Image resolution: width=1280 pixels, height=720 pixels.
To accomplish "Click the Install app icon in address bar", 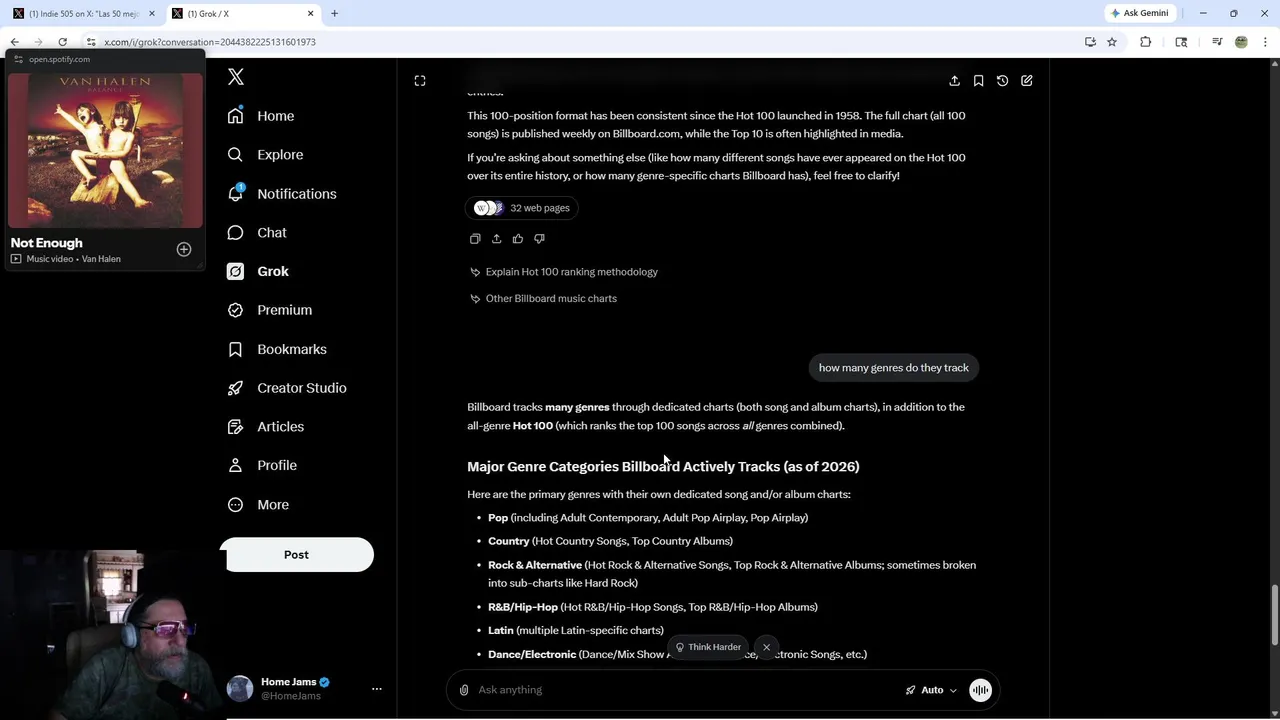I will (1090, 42).
